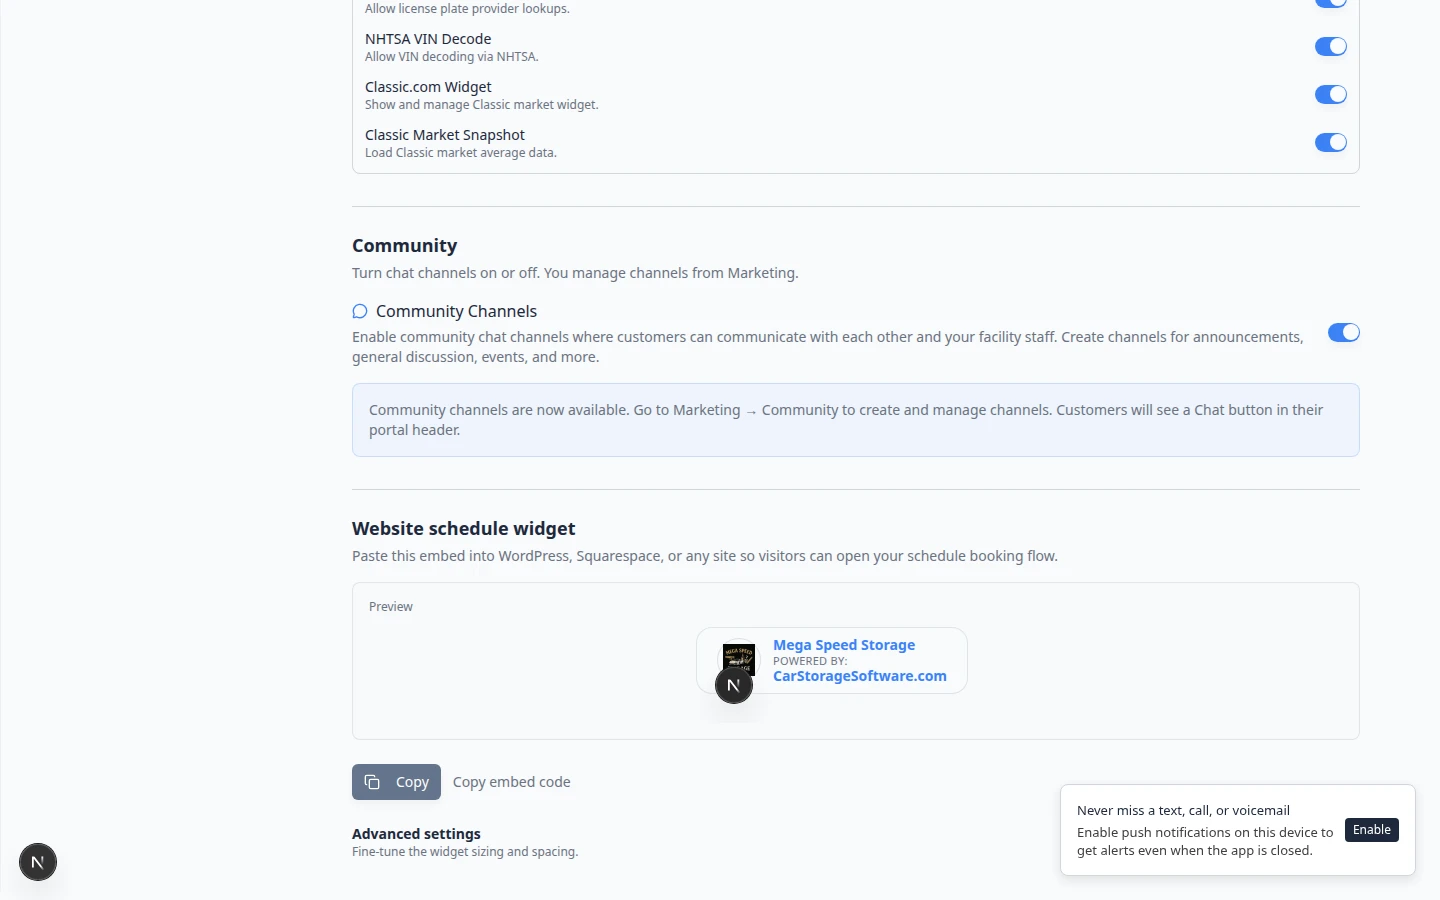
Task: Click the Community Channels chat bubble icon
Action: pyautogui.click(x=360, y=311)
